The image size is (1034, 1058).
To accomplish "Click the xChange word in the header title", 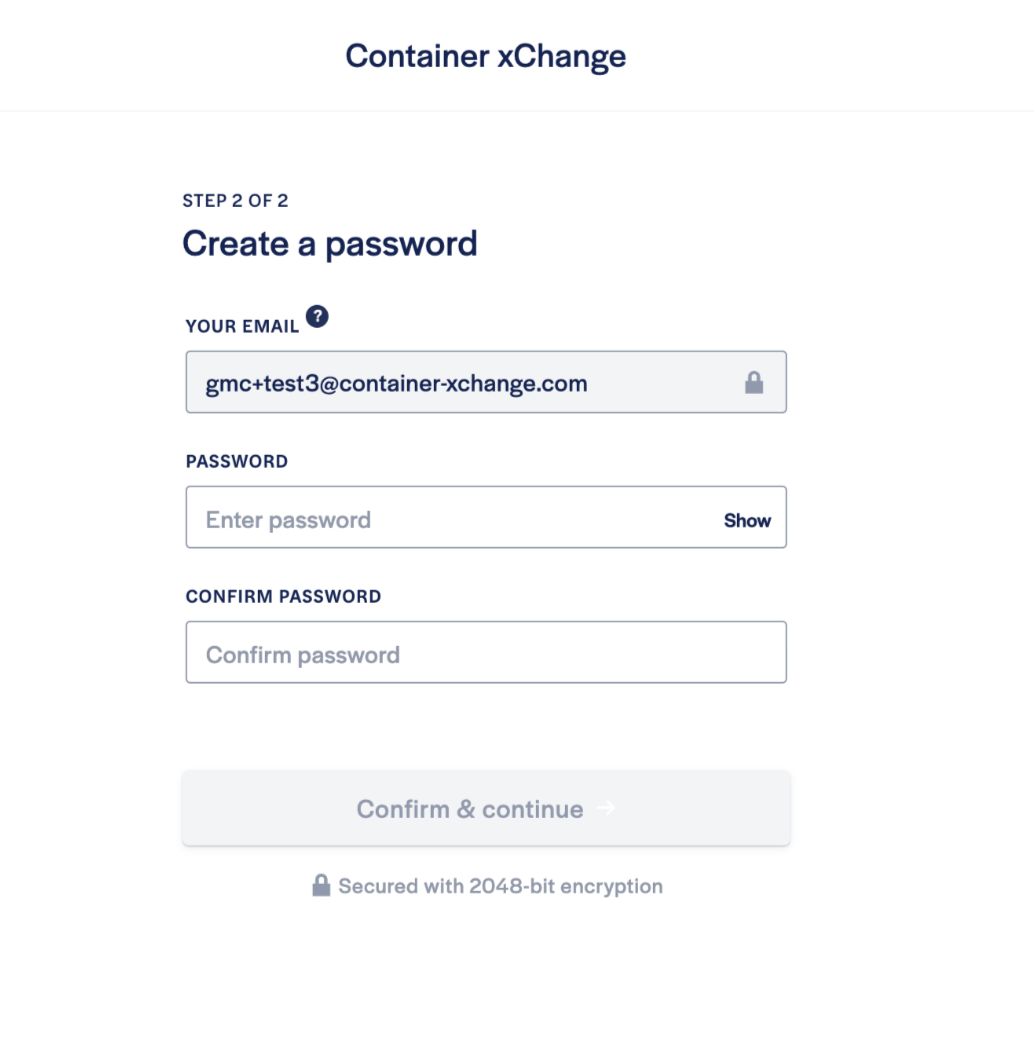I will pyautogui.click(x=562, y=57).
